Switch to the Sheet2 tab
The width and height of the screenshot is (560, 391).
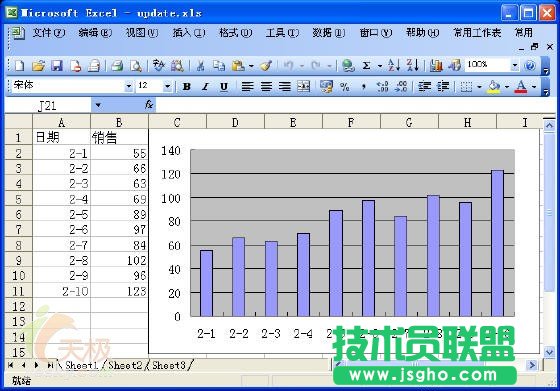[x=125, y=365]
